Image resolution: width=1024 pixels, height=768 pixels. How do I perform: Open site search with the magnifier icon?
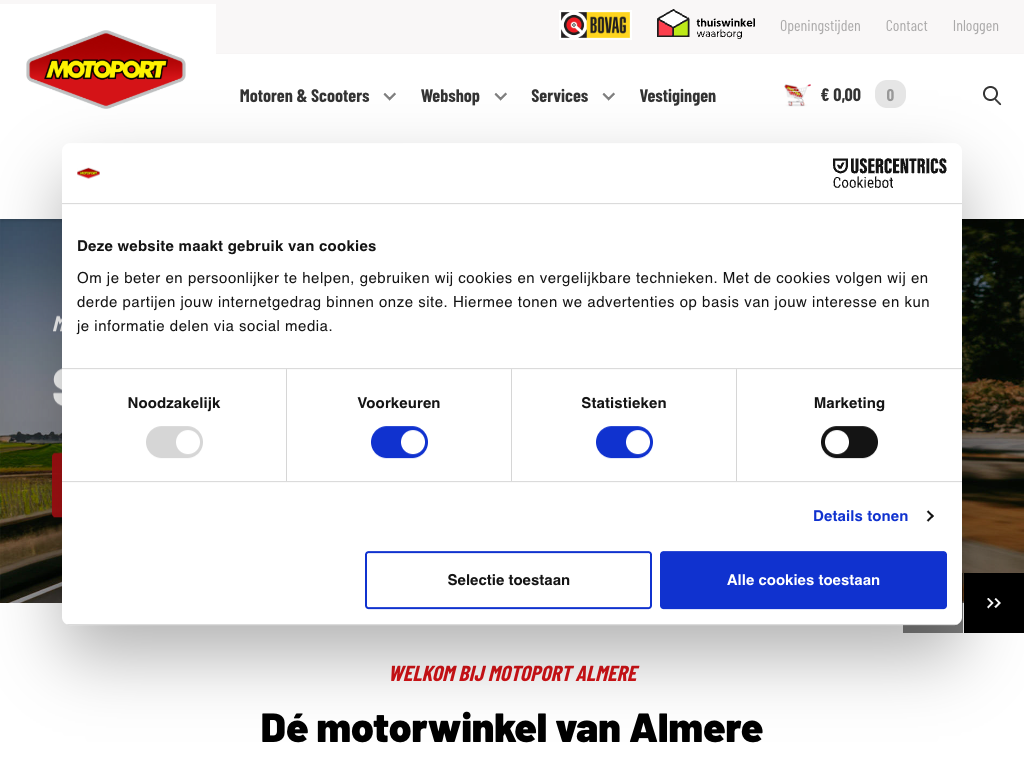(991, 95)
